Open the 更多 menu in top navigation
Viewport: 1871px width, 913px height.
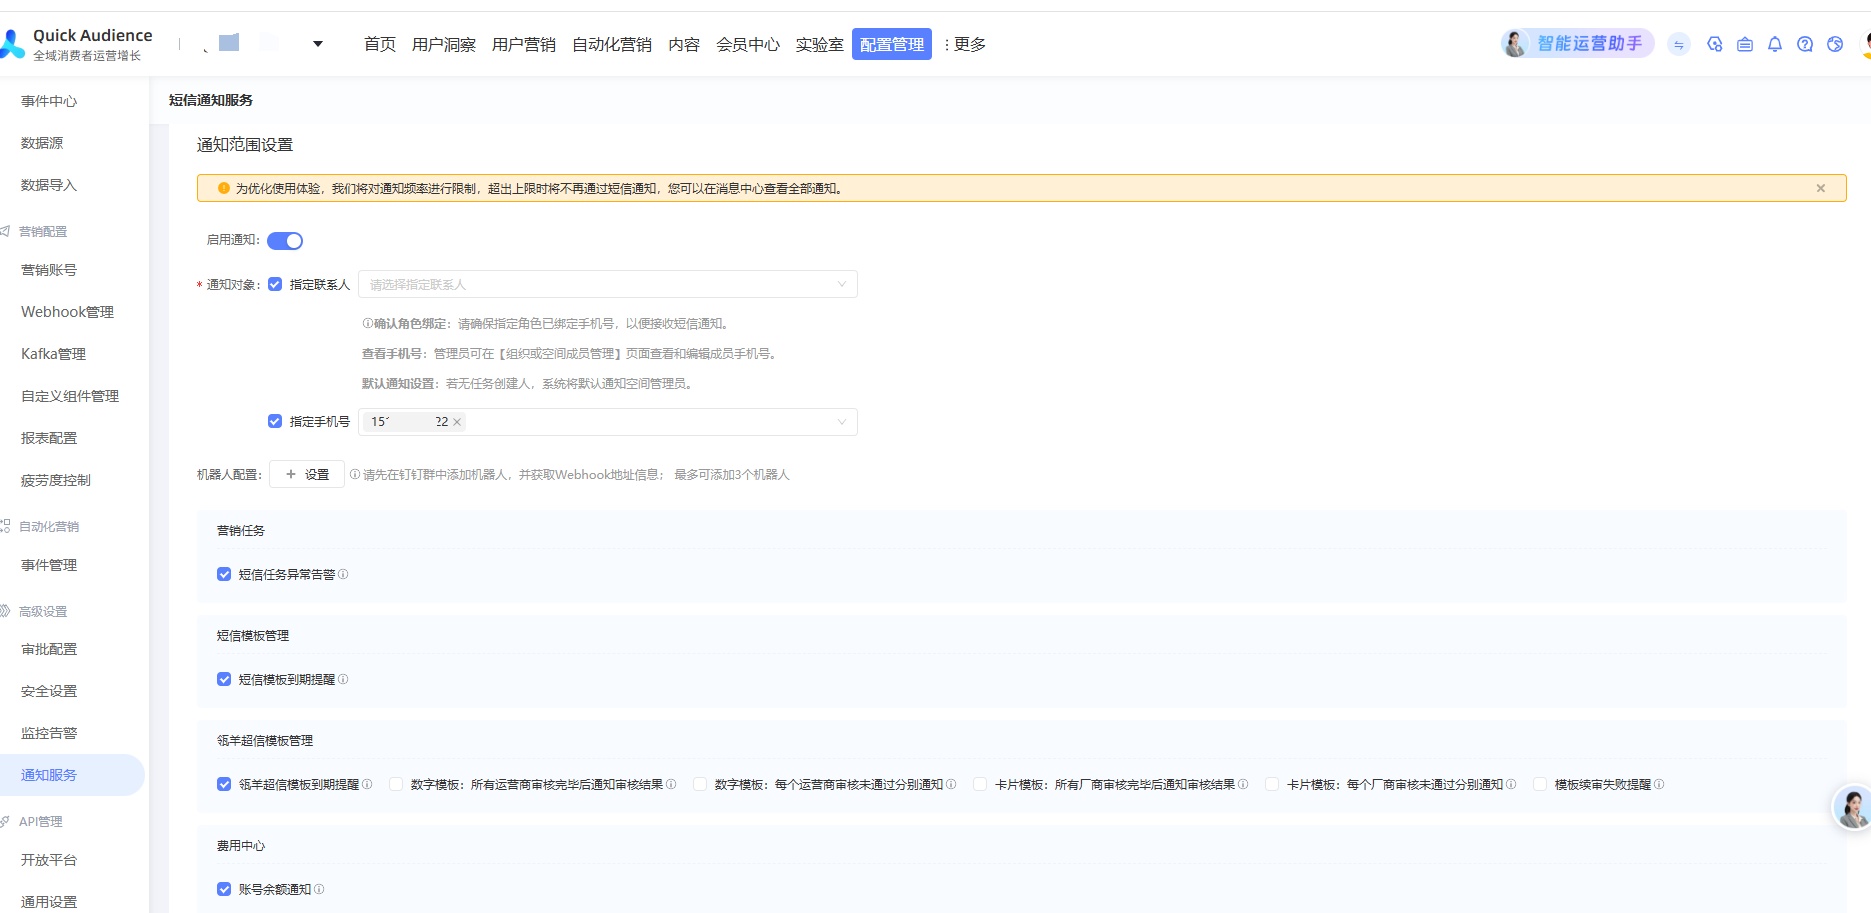coord(965,44)
